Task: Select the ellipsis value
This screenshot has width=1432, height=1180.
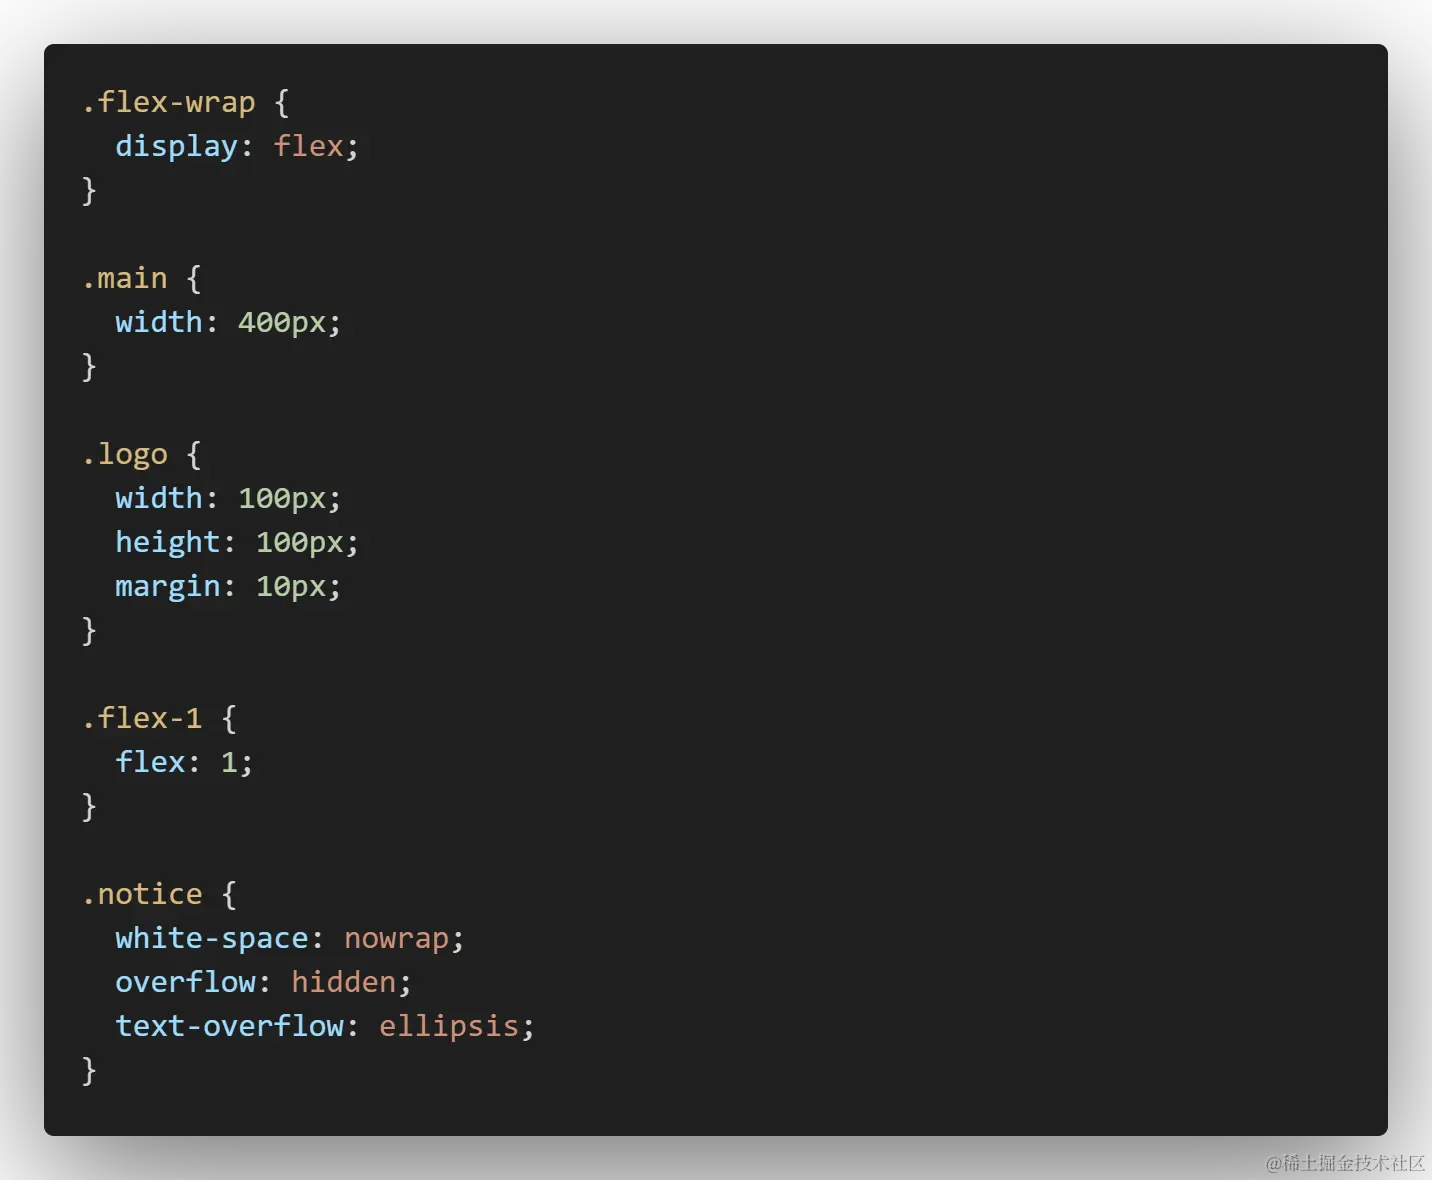Action: (448, 1026)
